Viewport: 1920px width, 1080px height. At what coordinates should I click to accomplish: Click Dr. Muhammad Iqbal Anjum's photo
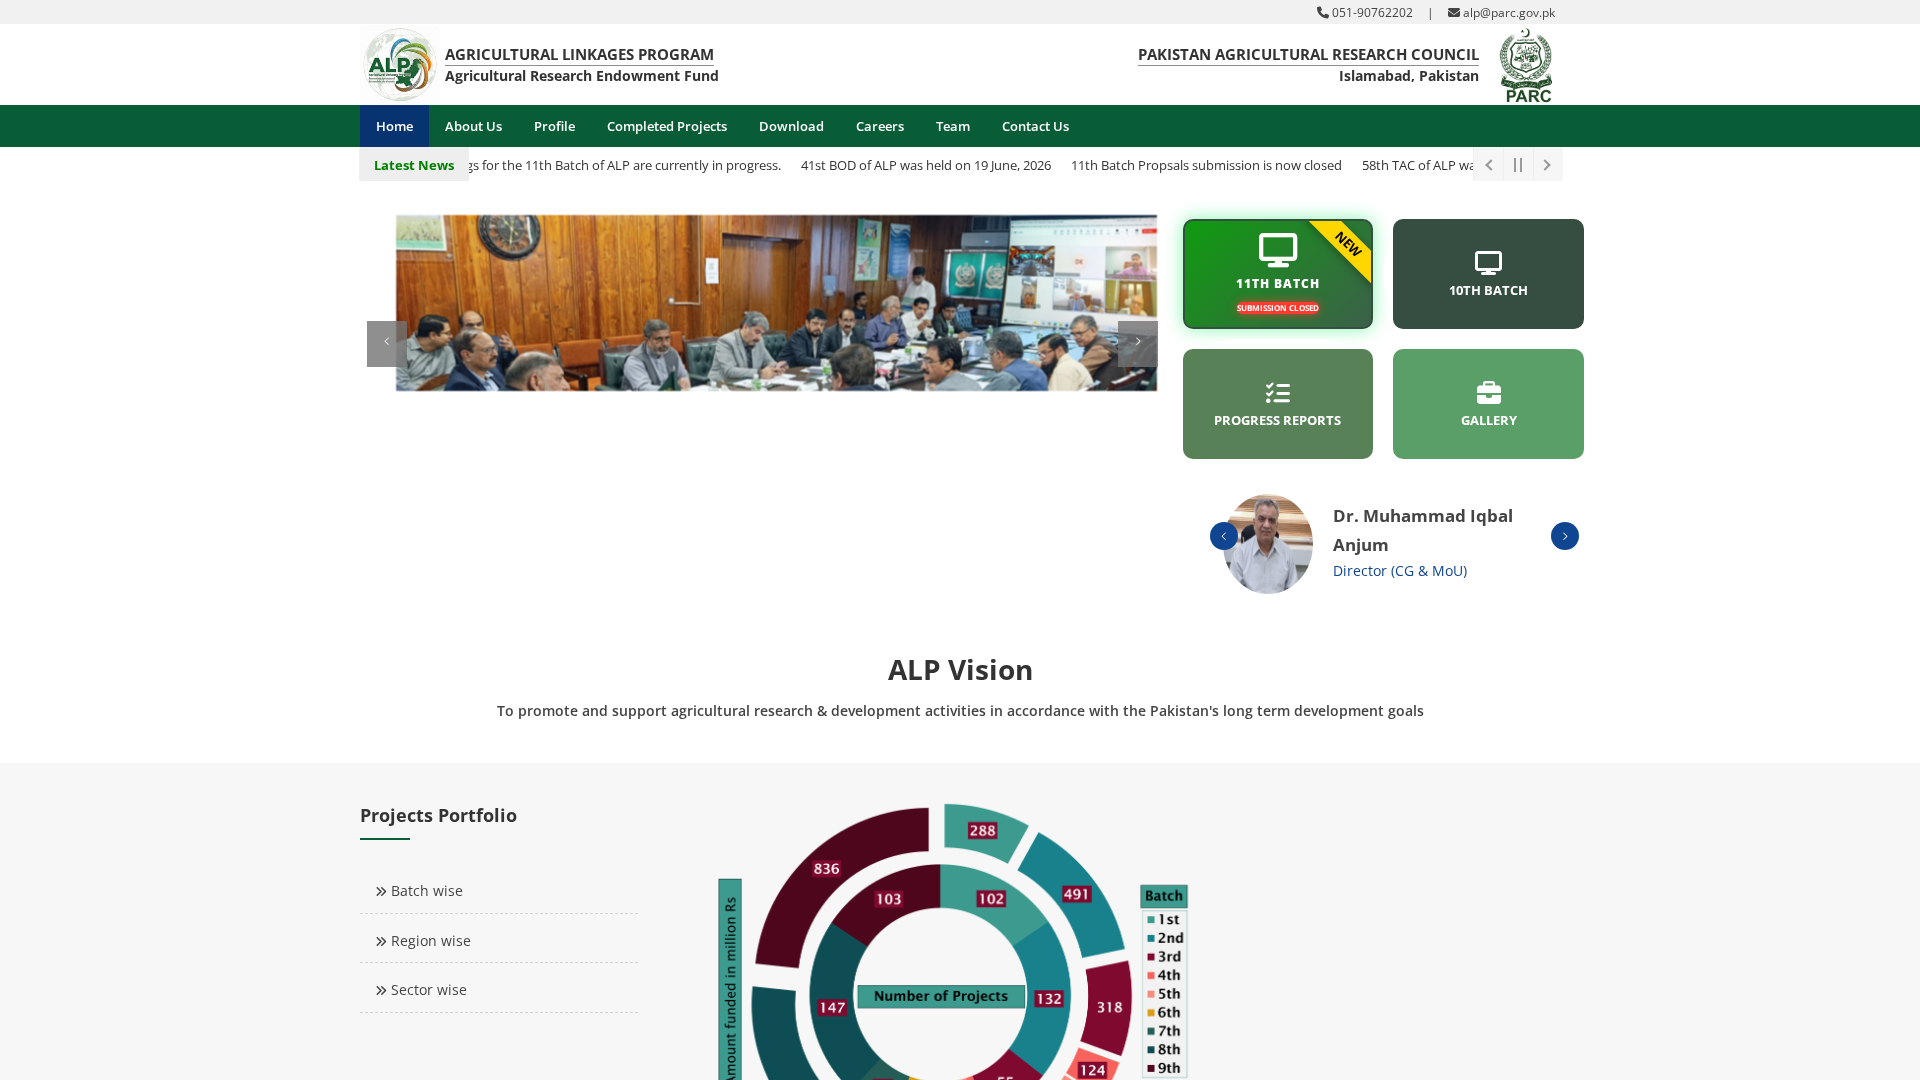pos(1268,544)
